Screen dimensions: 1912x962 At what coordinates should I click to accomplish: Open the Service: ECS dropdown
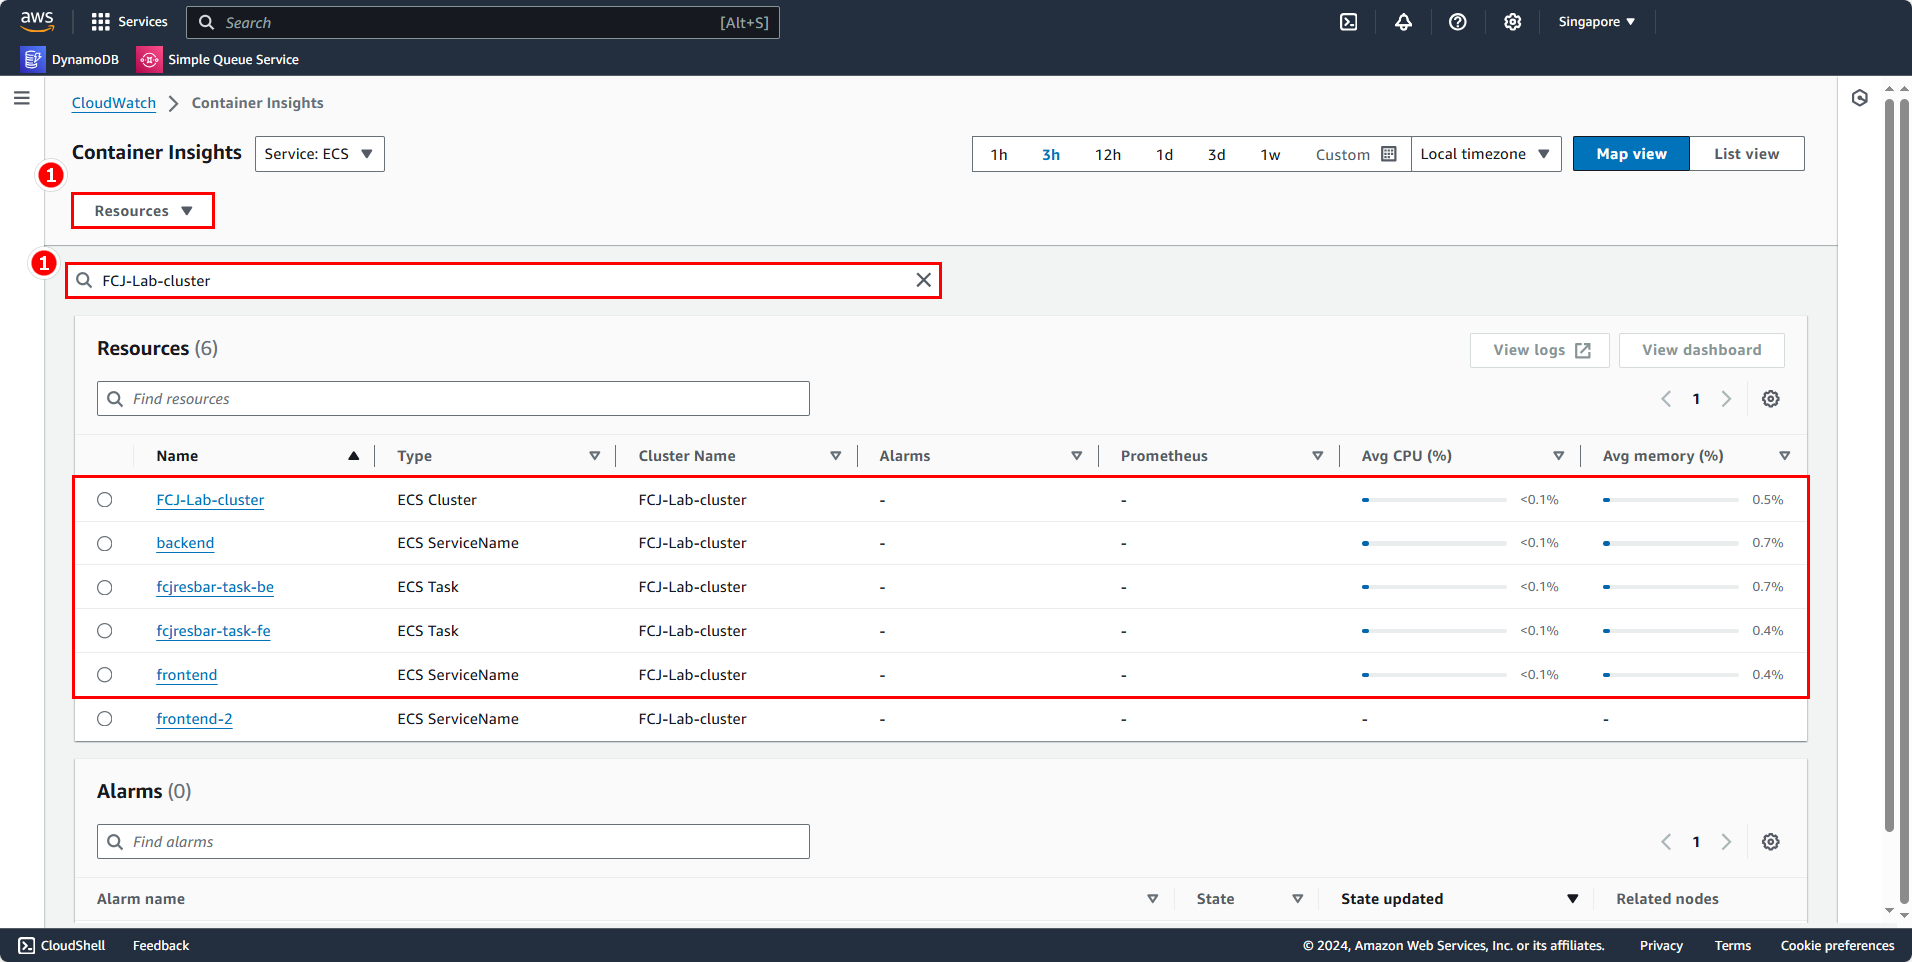pos(320,154)
